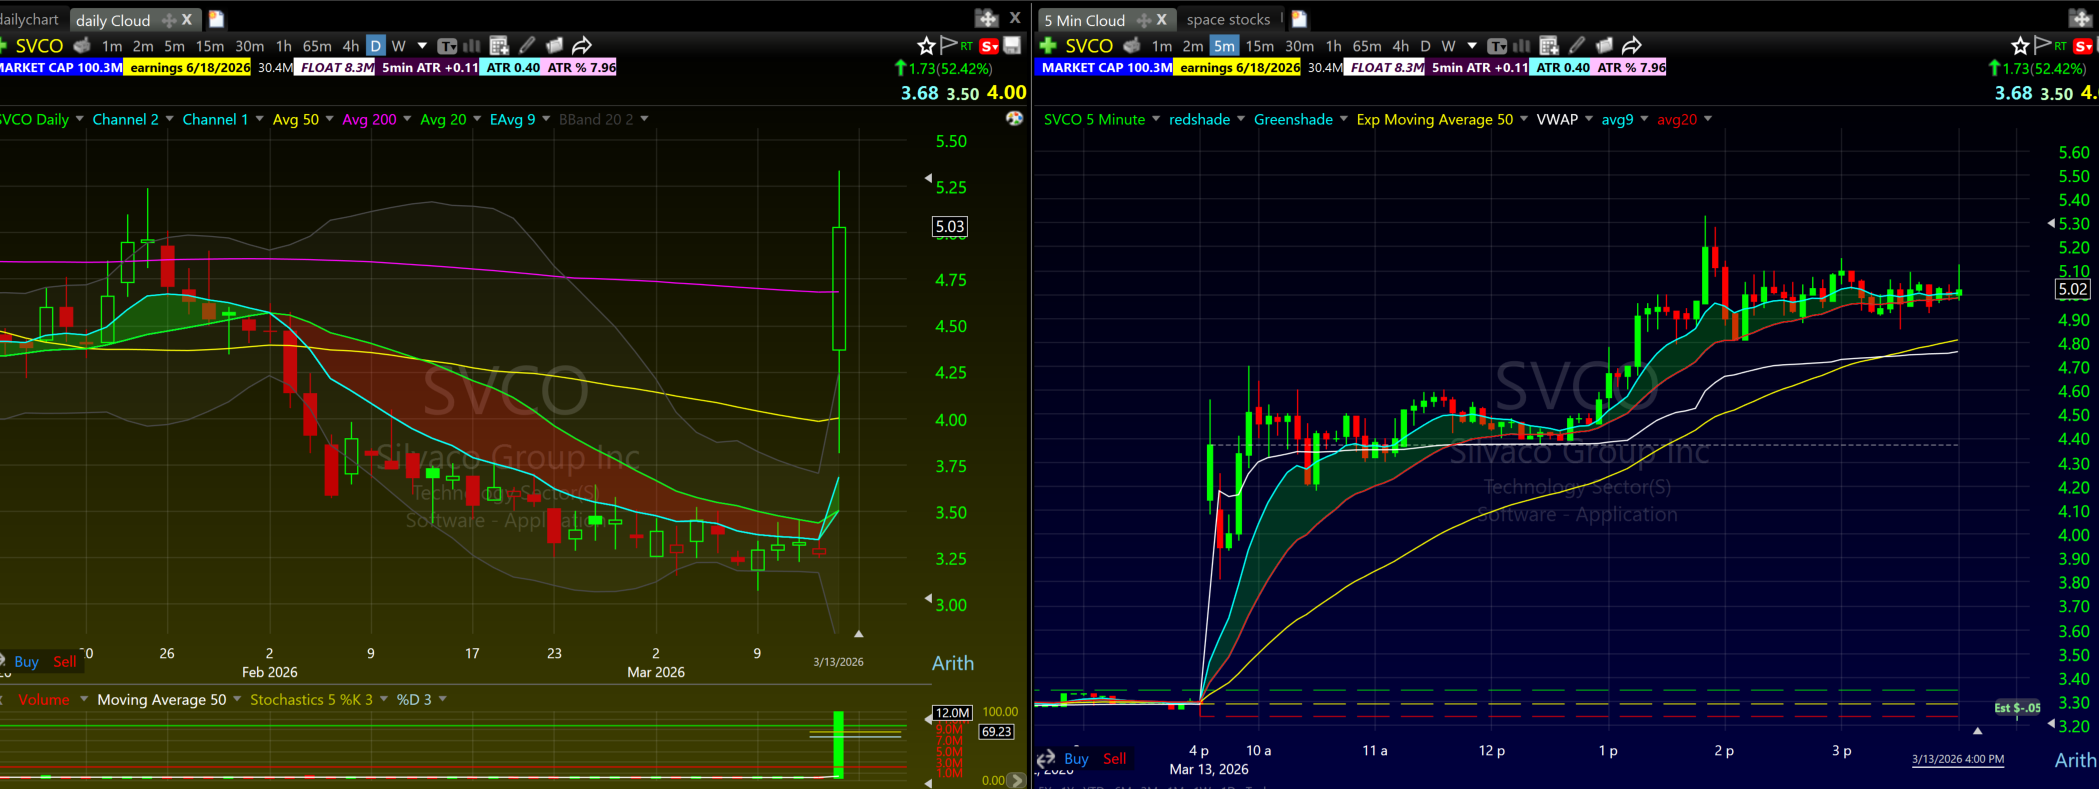Close the 5 Min Cloud tab
The image size is (2099, 789).
click(x=1161, y=19)
